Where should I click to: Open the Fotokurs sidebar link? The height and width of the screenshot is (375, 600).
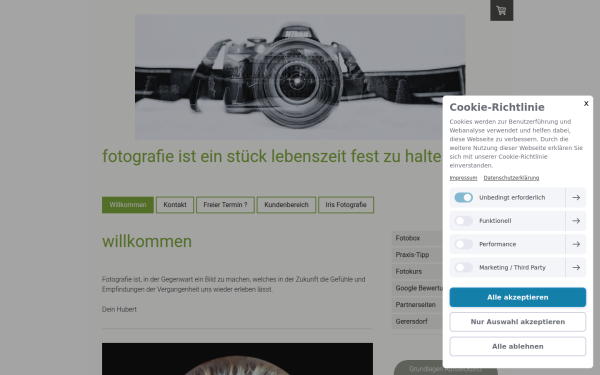point(417,272)
